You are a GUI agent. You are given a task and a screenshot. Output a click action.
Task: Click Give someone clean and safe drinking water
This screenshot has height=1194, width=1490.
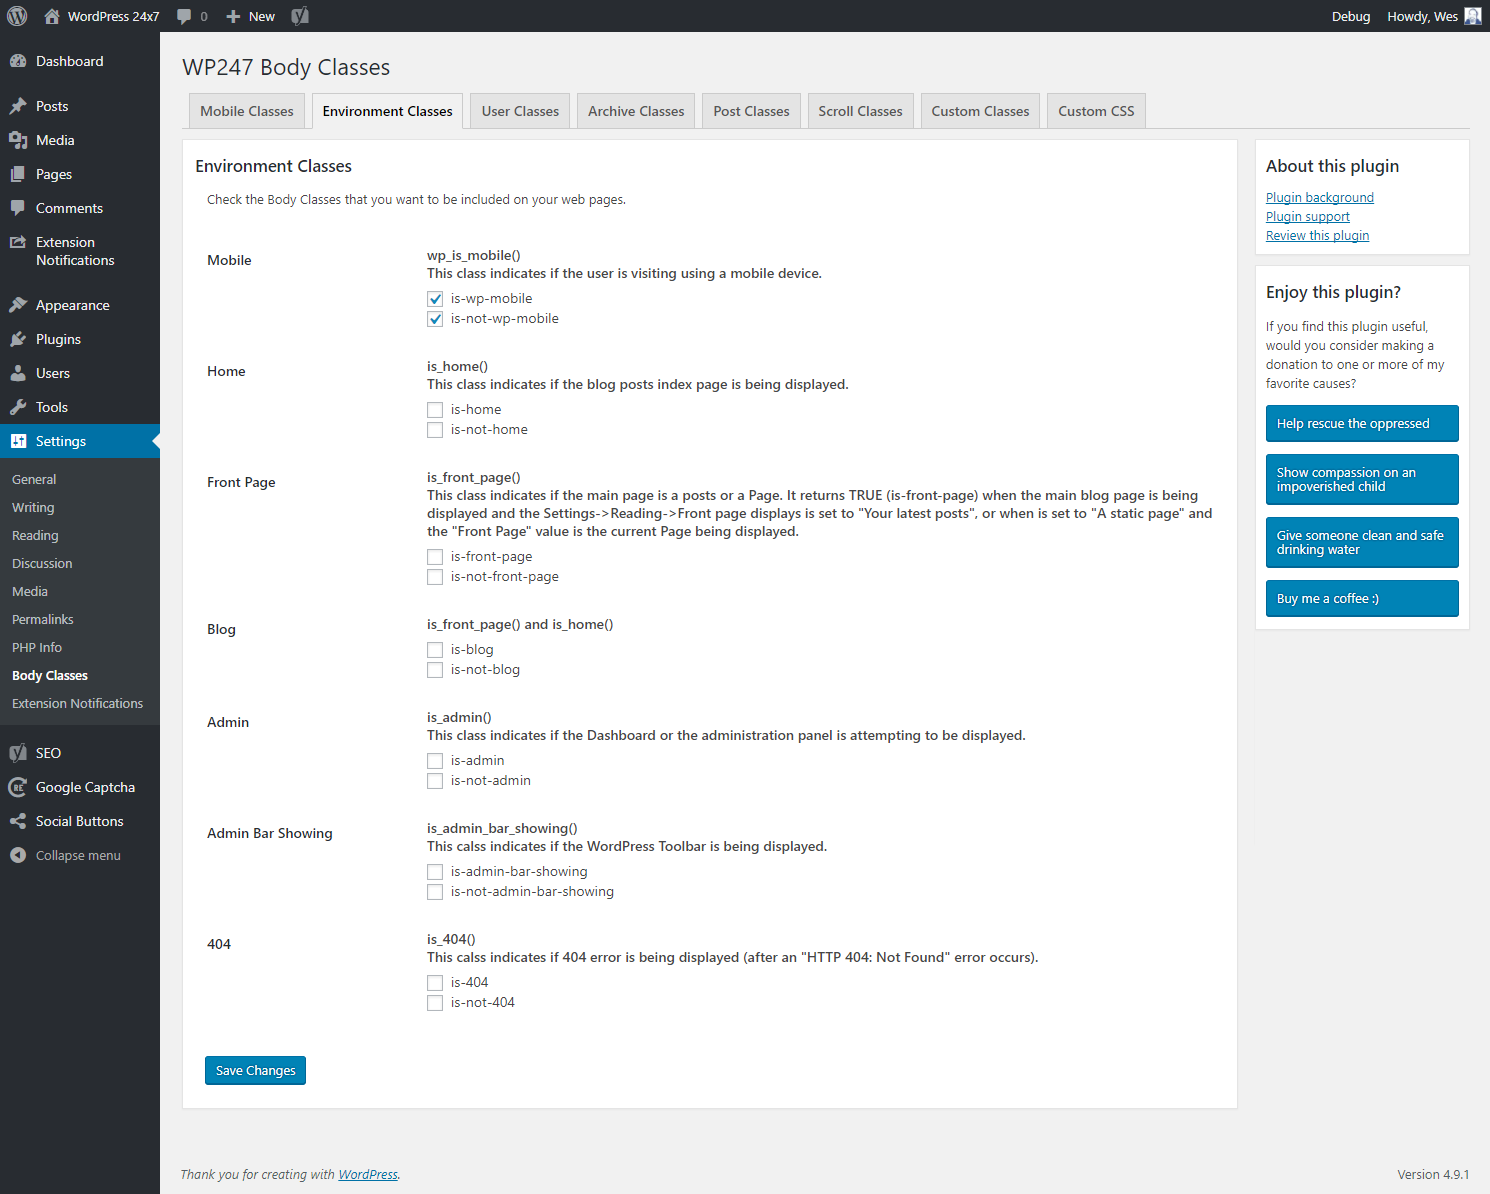coord(1362,542)
